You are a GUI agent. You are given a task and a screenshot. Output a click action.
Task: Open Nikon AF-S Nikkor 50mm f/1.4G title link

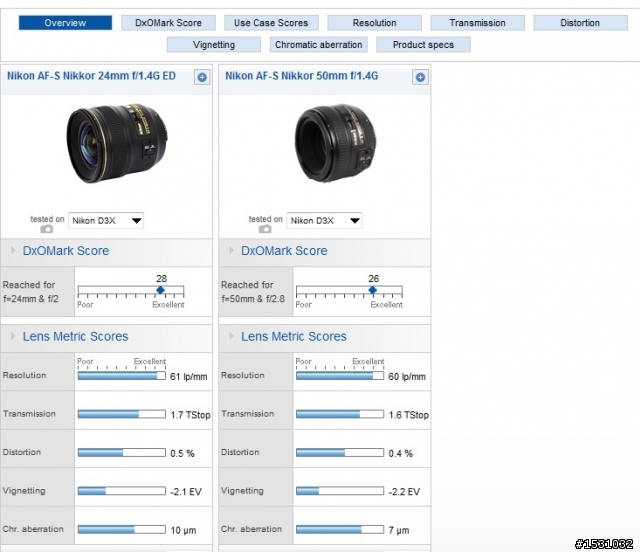pyautogui.click(x=302, y=76)
